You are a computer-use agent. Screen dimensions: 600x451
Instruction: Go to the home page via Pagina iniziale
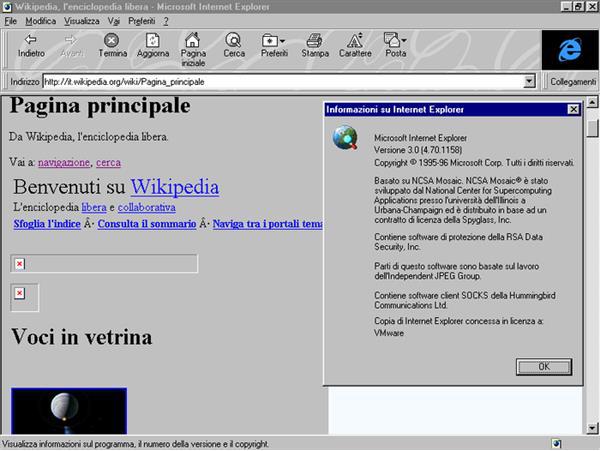pyautogui.click(x=193, y=50)
